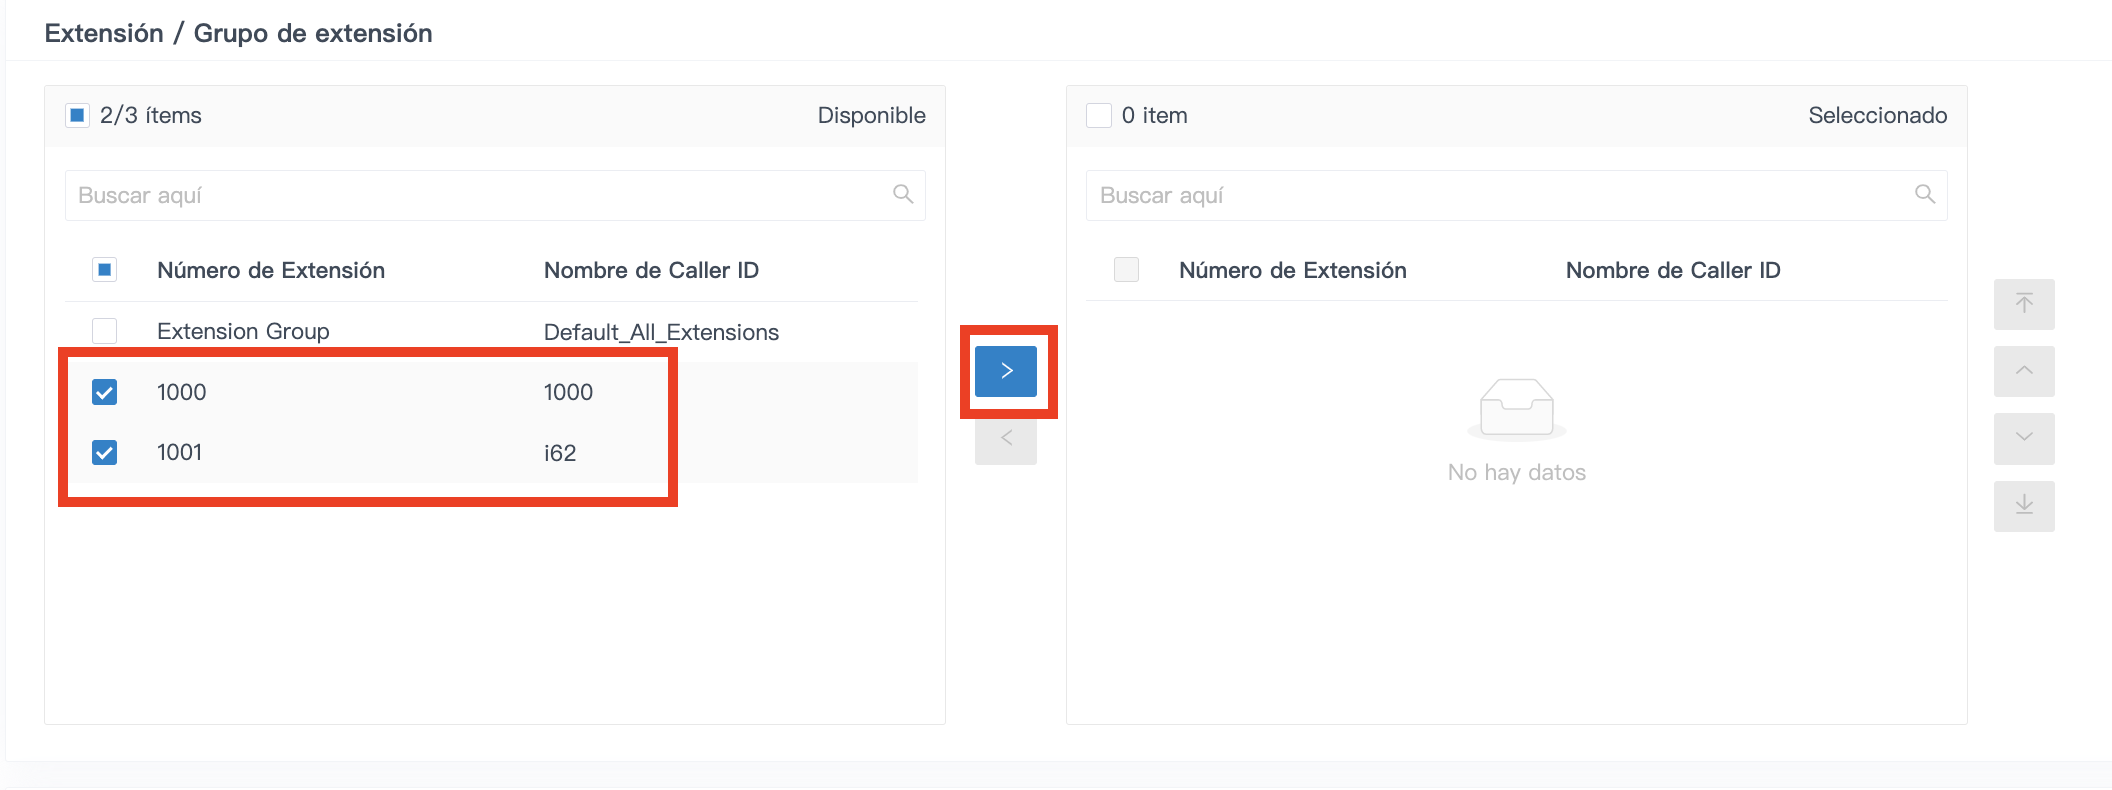Click the move-up chevron button
This screenshot has width=2112, height=790.
coord(2024,371)
